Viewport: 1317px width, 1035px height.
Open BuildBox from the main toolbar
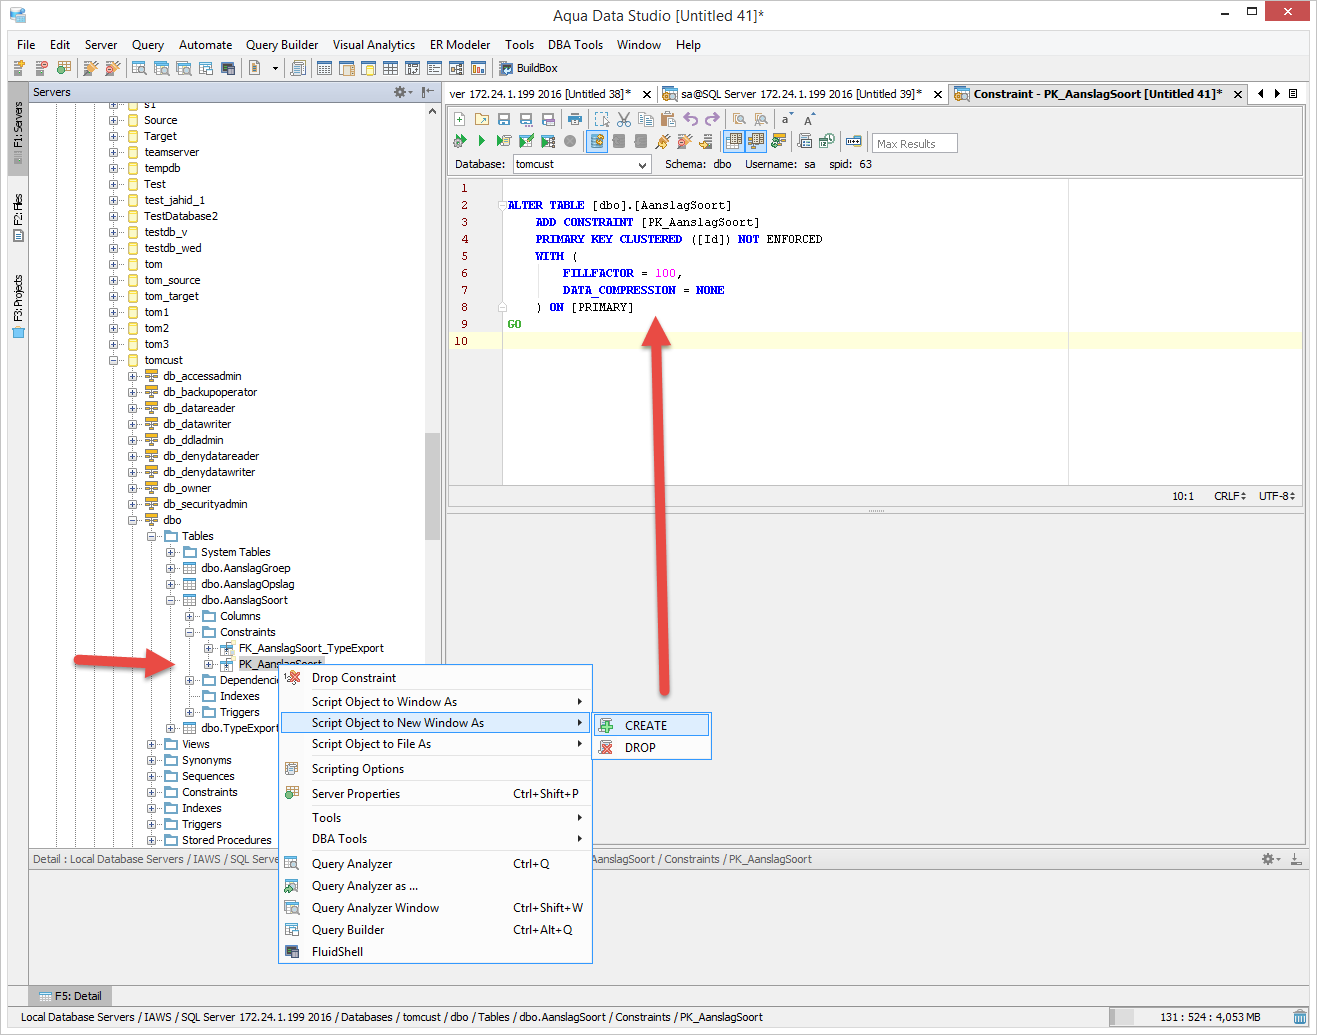point(528,68)
